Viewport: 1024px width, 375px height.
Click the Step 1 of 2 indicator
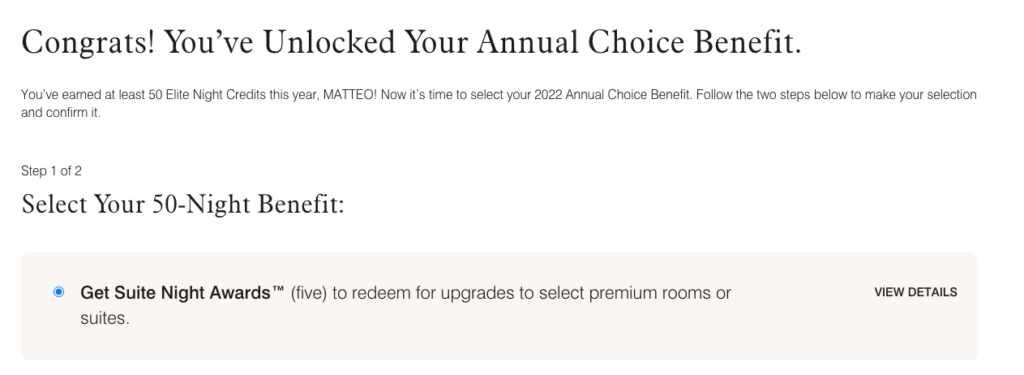51,171
